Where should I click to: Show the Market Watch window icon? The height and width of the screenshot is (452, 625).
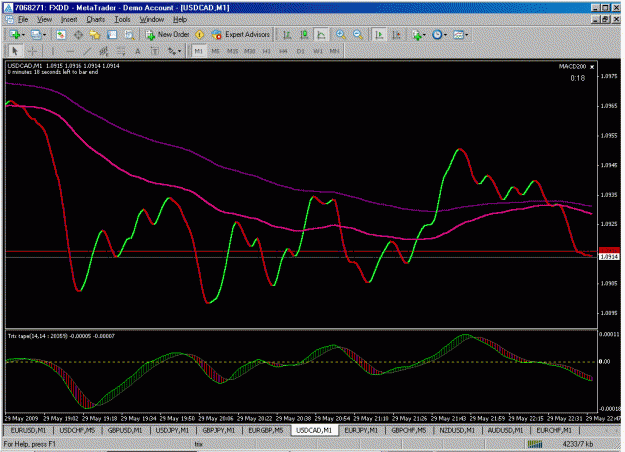pos(61,35)
